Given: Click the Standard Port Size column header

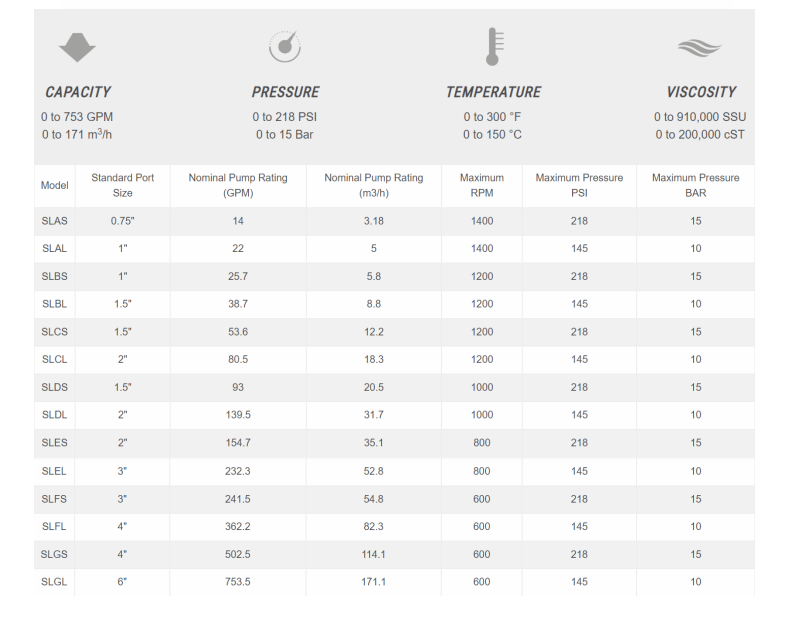Looking at the screenshot, I should pyautogui.click(x=122, y=185).
